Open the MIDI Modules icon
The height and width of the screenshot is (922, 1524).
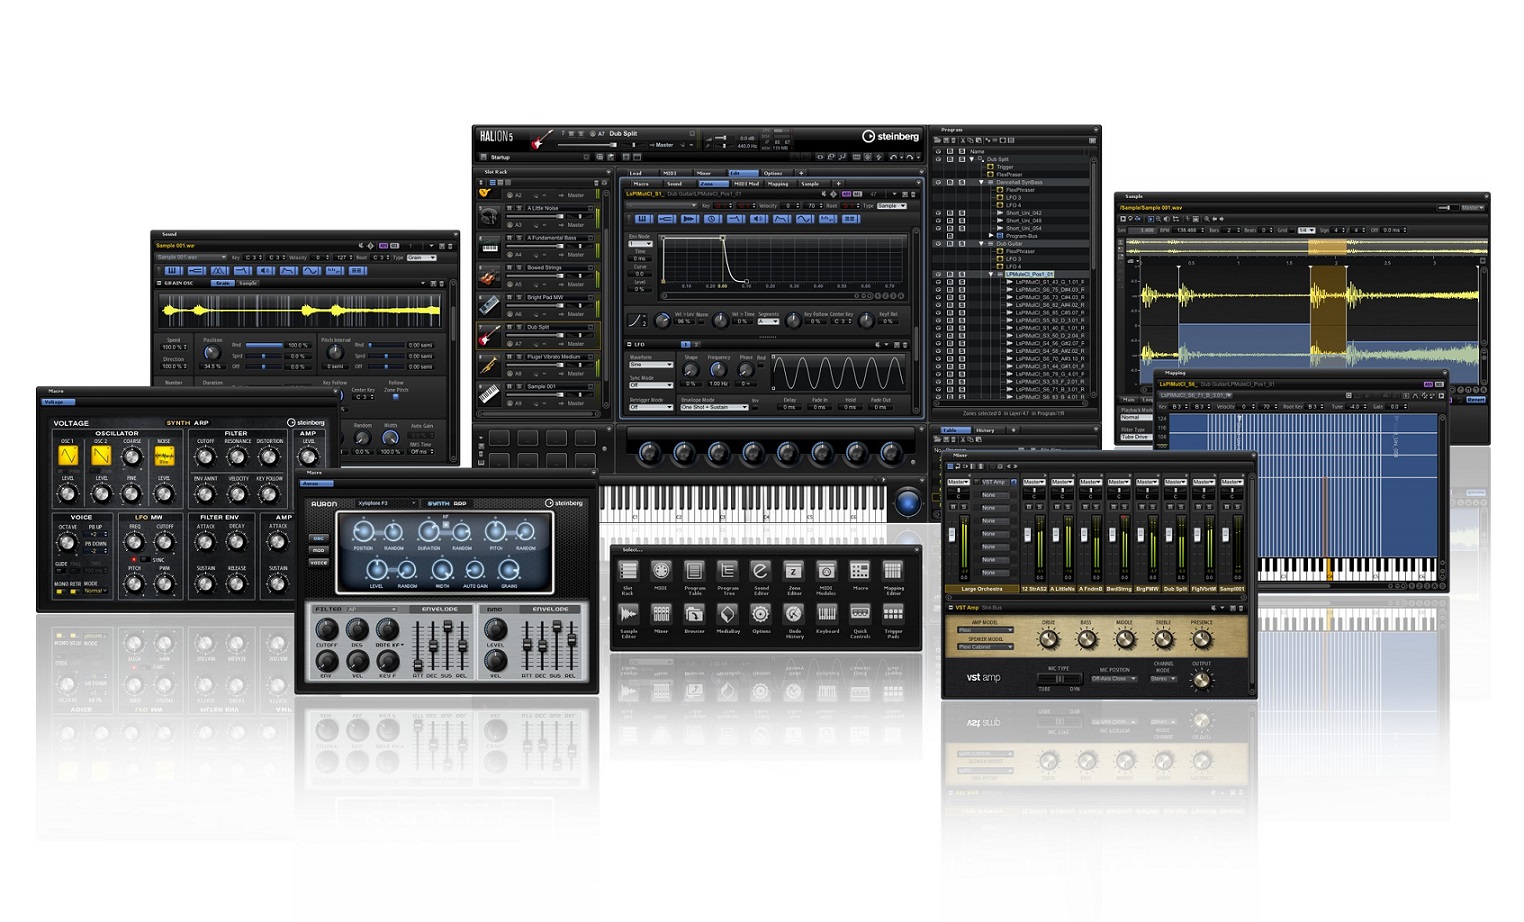(826, 571)
